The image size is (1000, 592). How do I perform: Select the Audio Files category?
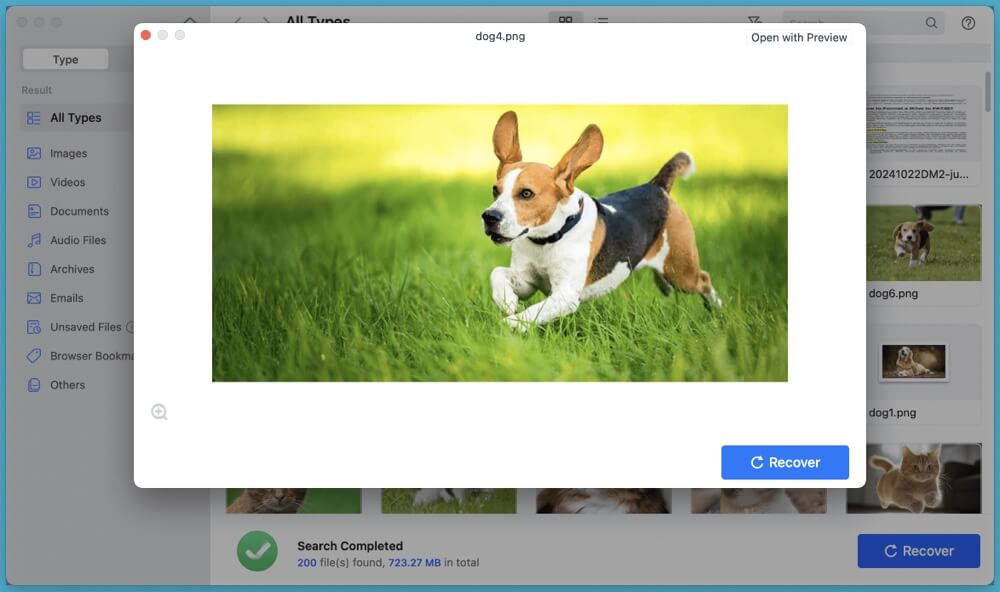[x=78, y=240]
